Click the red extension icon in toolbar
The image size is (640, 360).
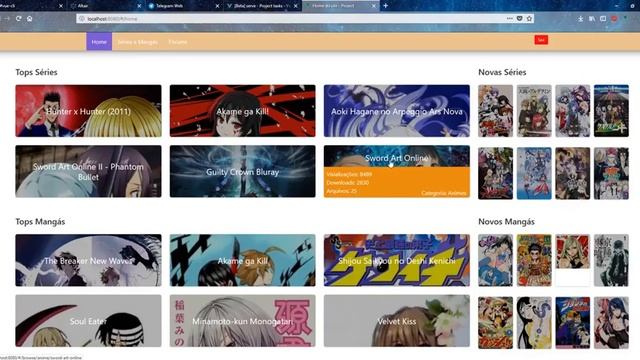pyautogui.click(x=614, y=19)
